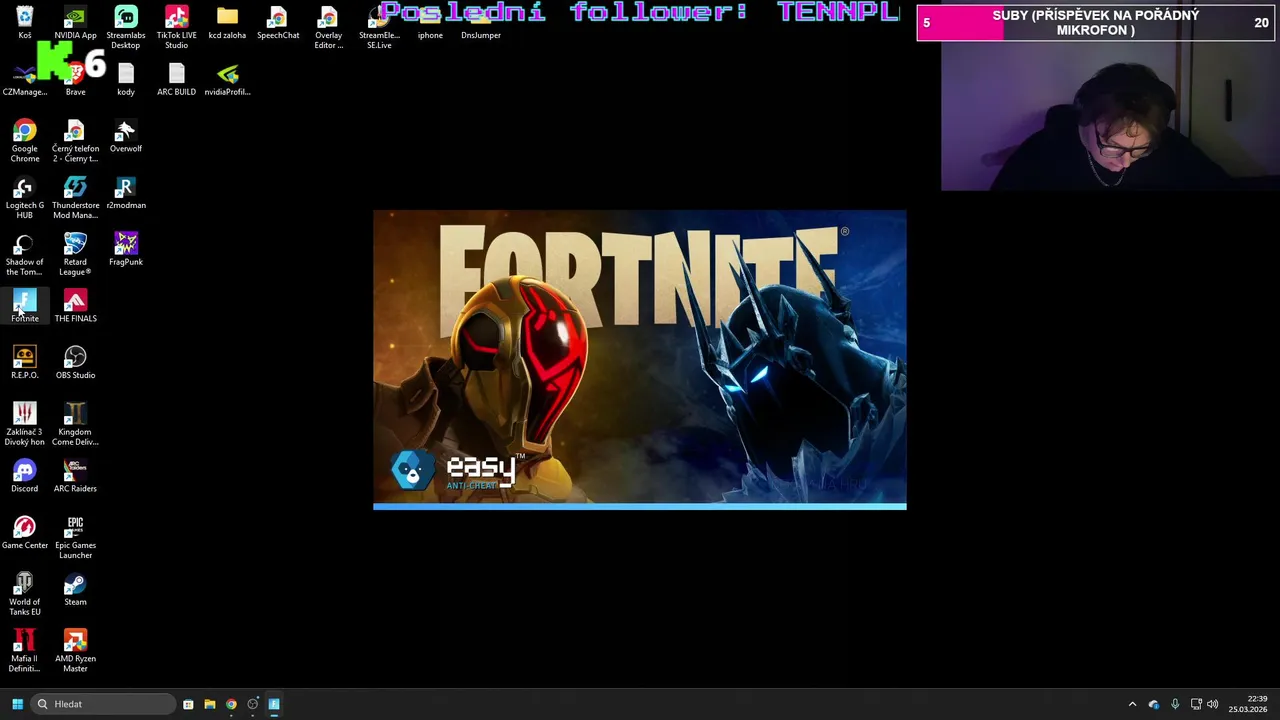This screenshot has height=720, width=1280.
Task: Select the Steam desktop icon
Action: coord(75,590)
